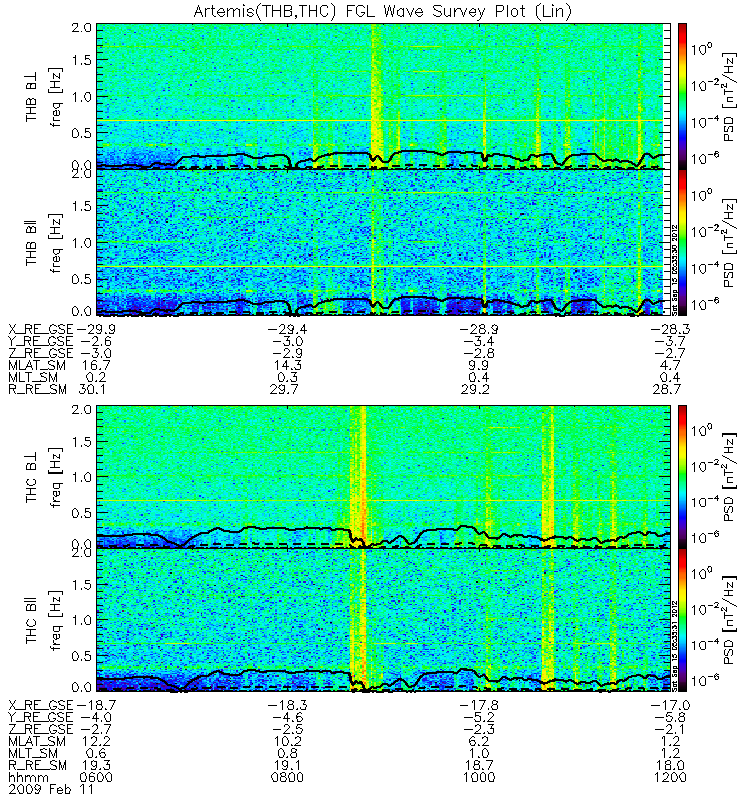The height and width of the screenshot is (800, 750).
Task: Click the R_RE_SM value 30.1
Action: pyautogui.click(x=92, y=389)
